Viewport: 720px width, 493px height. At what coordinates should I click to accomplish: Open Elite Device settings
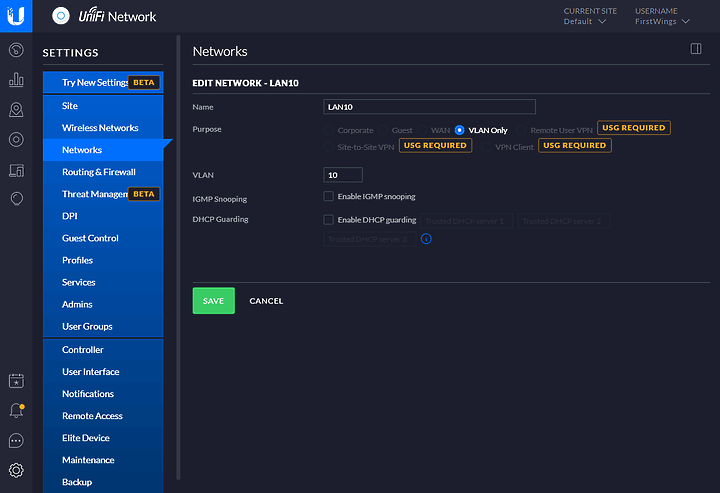[103, 437]
